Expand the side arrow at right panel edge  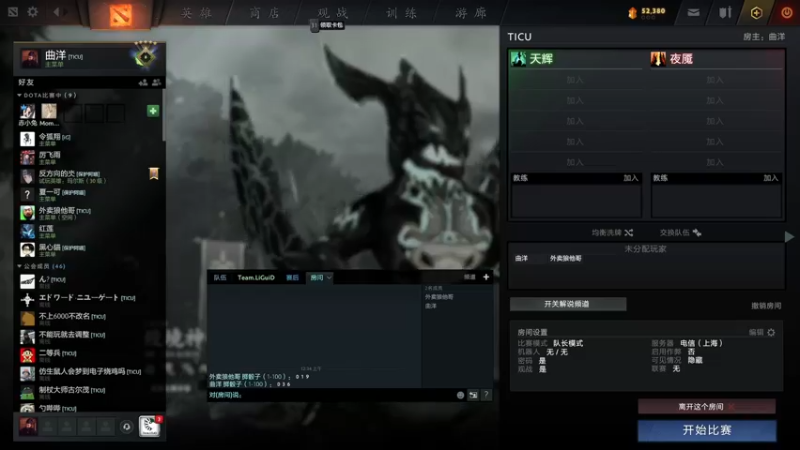point(789,236)
